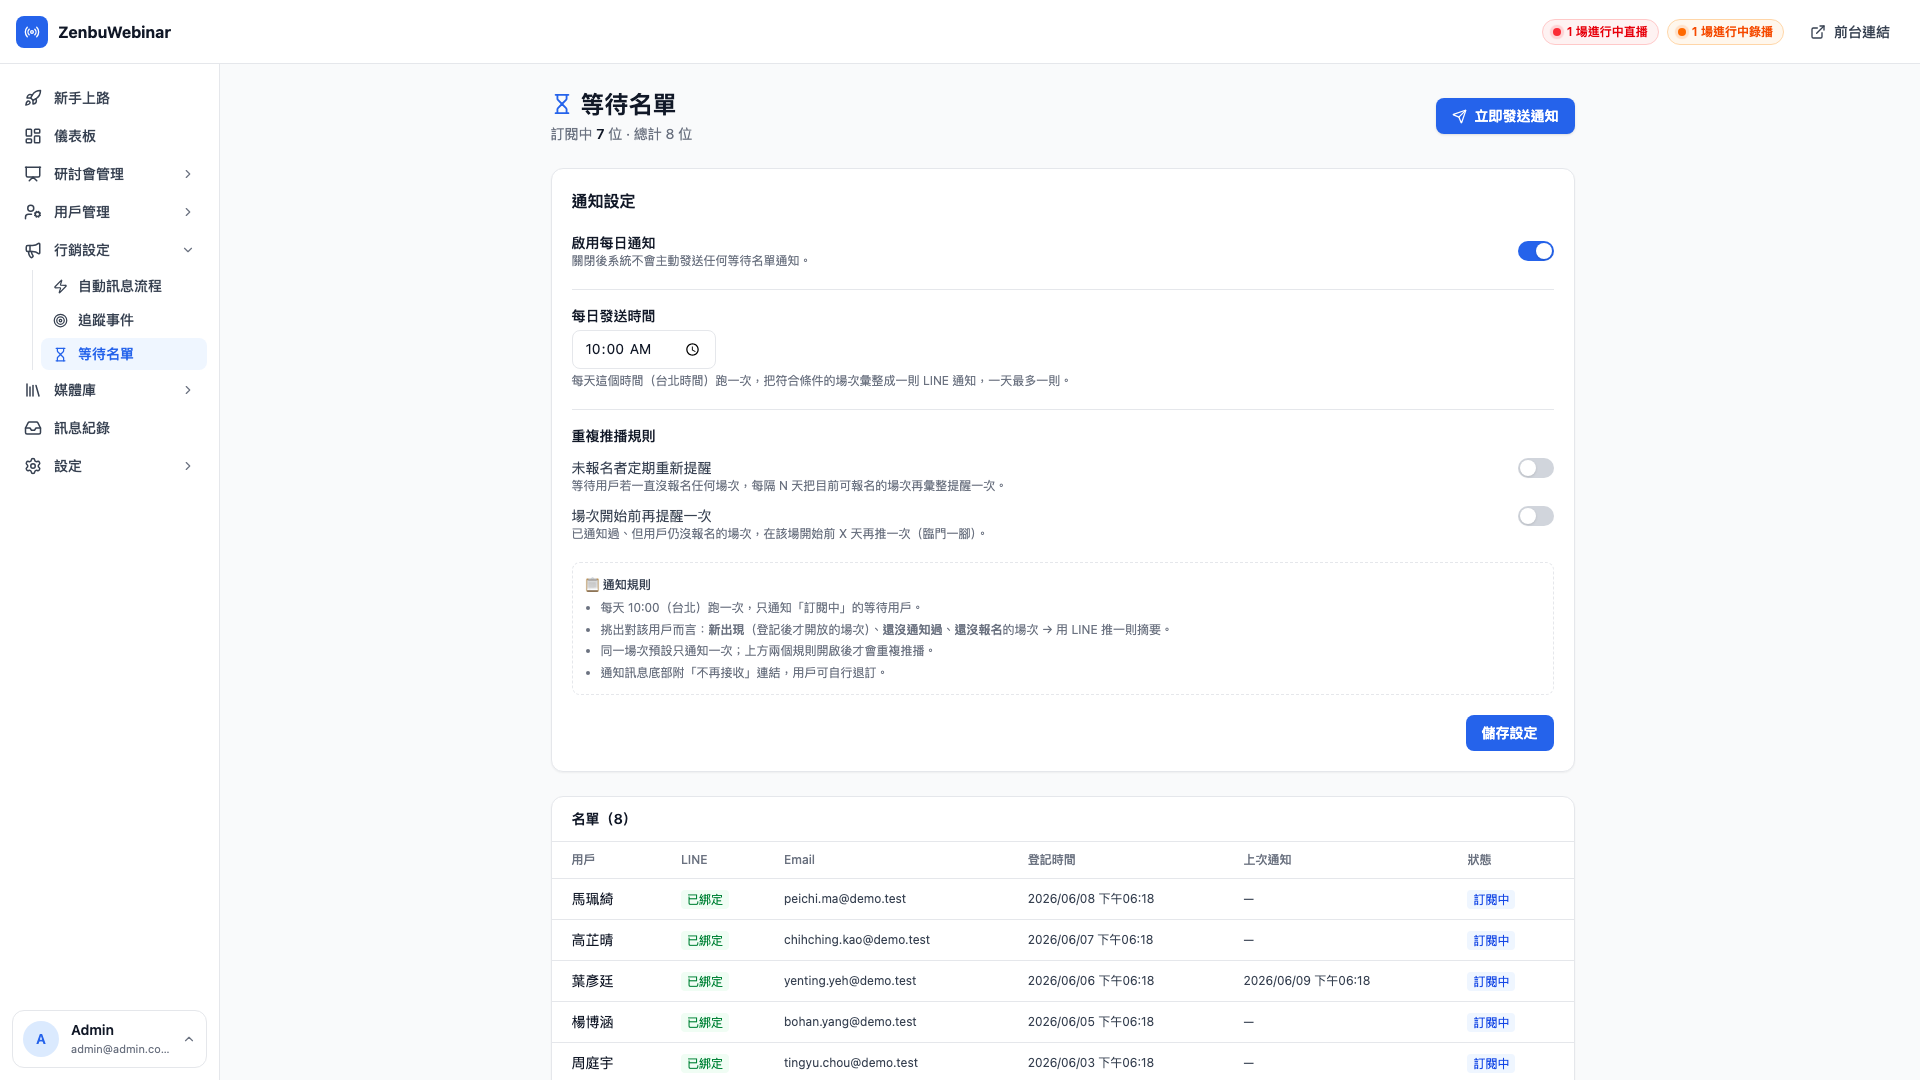1920x1080 pixels.
Task: Click the orange dot in 錄播 badge
Action: pos(1682,32)
